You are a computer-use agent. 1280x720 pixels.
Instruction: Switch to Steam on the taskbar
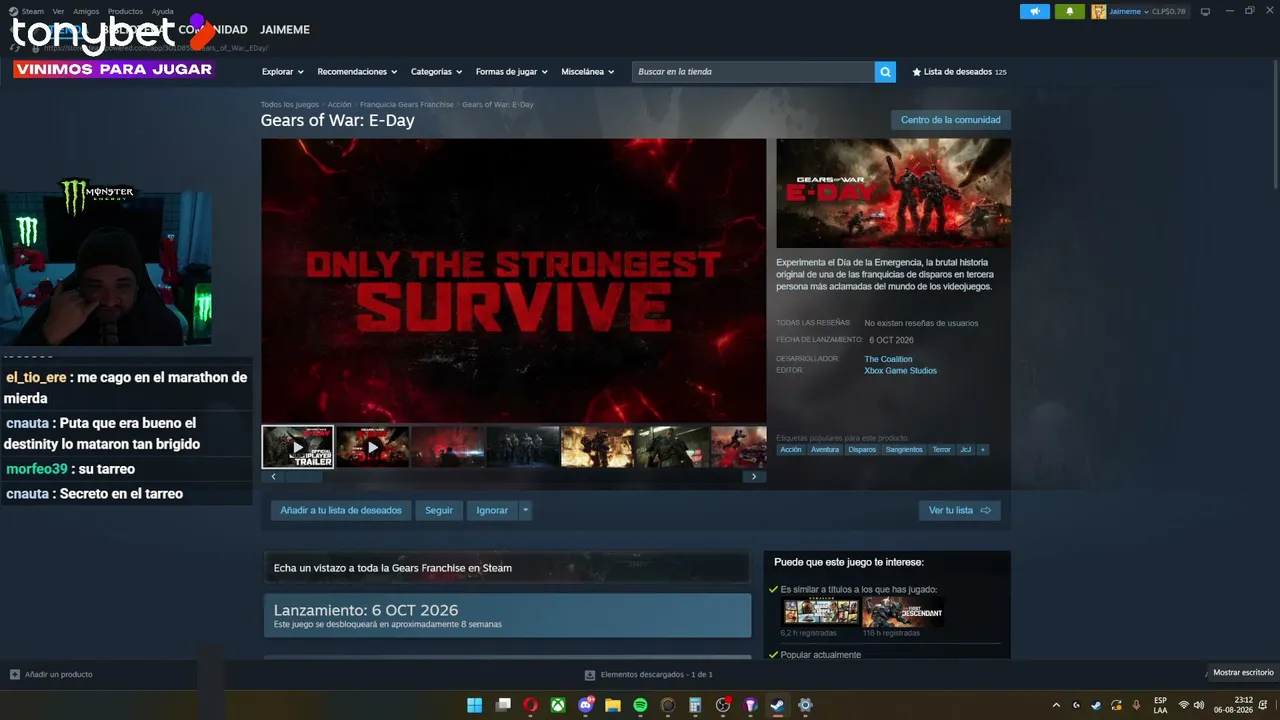(777, 705)
